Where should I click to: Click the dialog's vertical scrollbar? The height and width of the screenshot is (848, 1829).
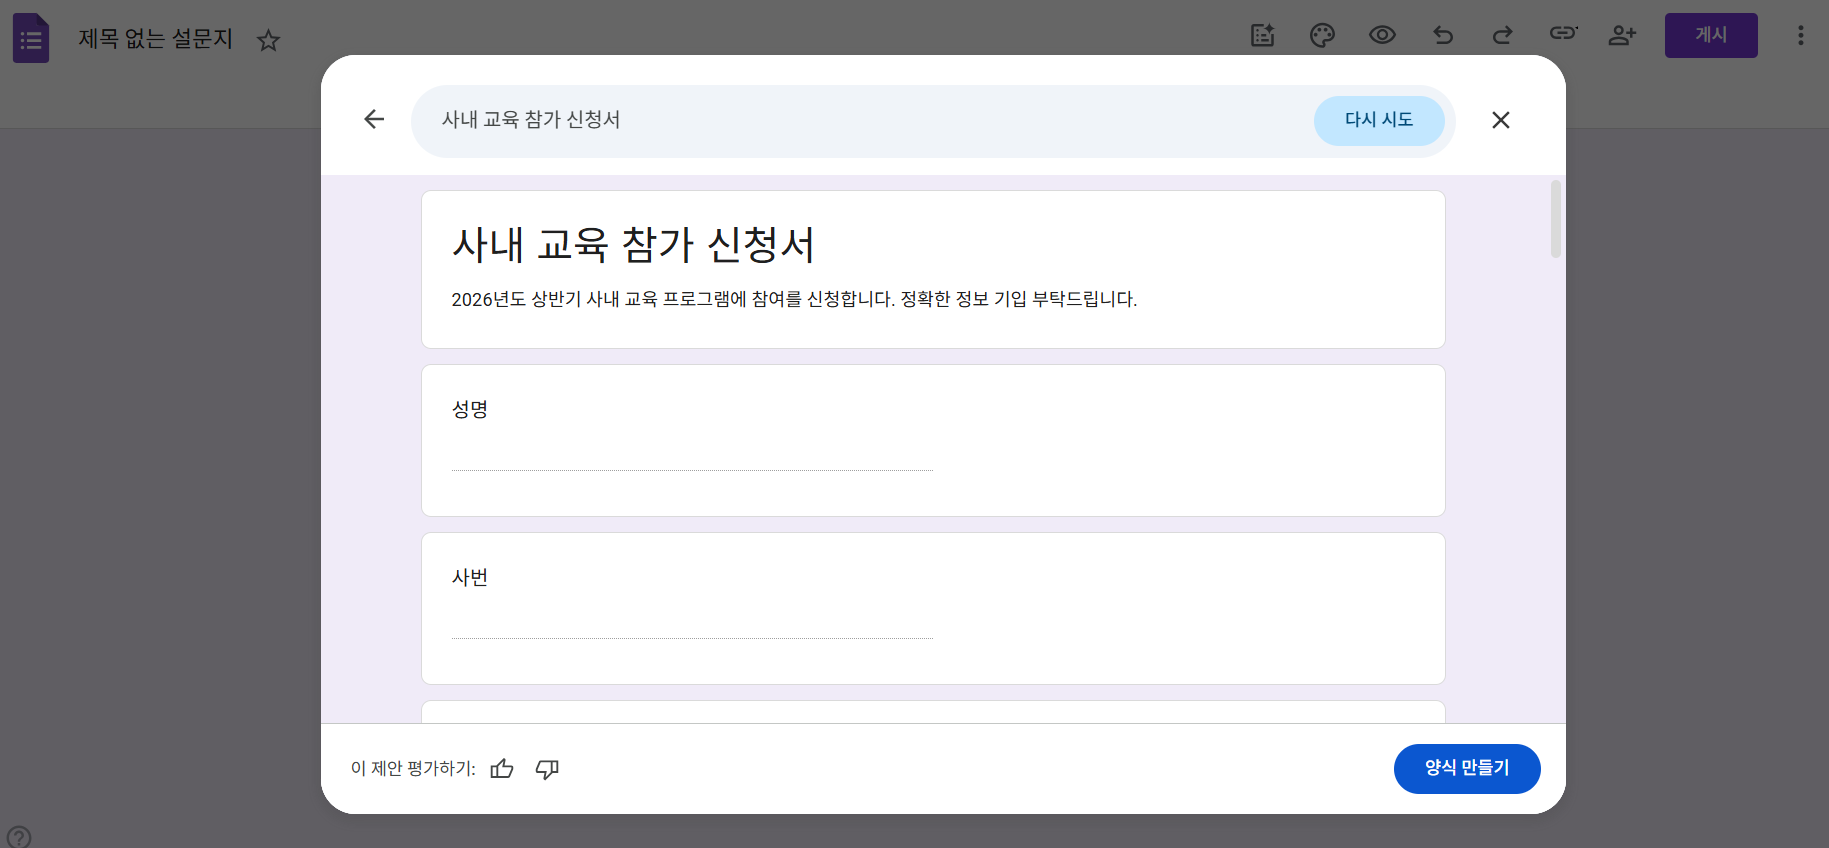1555,220
